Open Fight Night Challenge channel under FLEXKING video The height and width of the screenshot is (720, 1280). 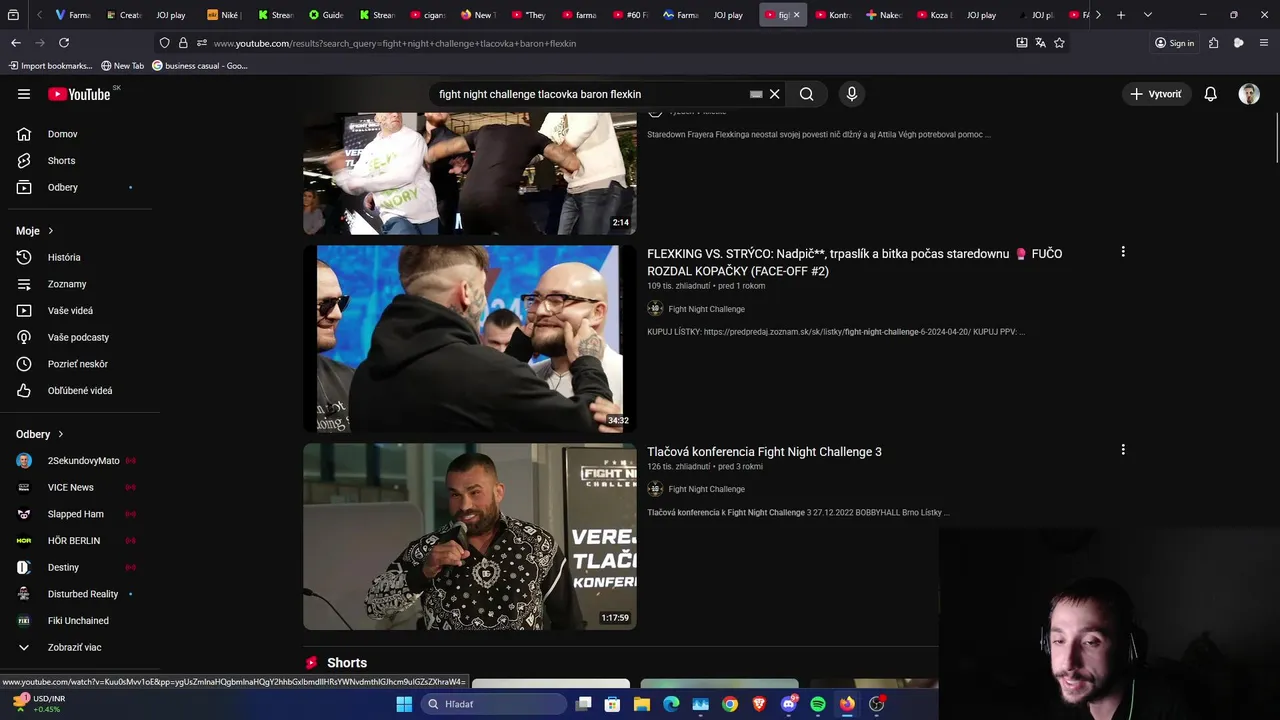706,309
